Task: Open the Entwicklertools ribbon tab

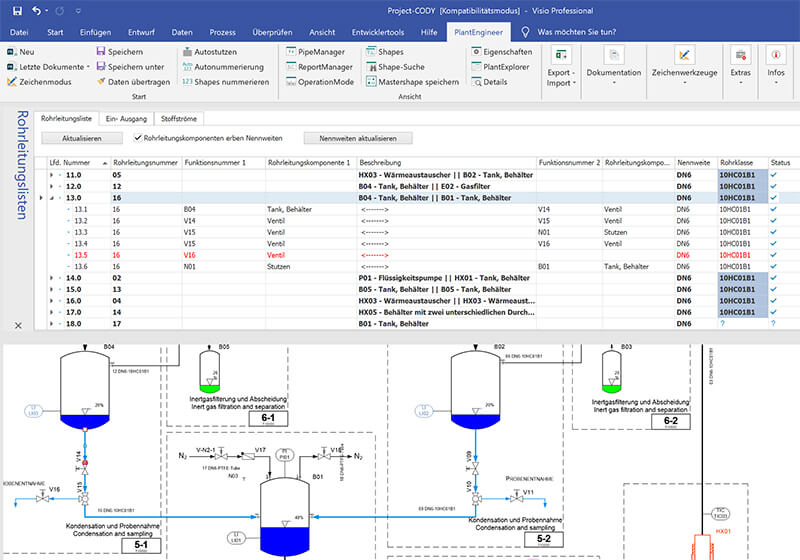Action: point(378,32)
